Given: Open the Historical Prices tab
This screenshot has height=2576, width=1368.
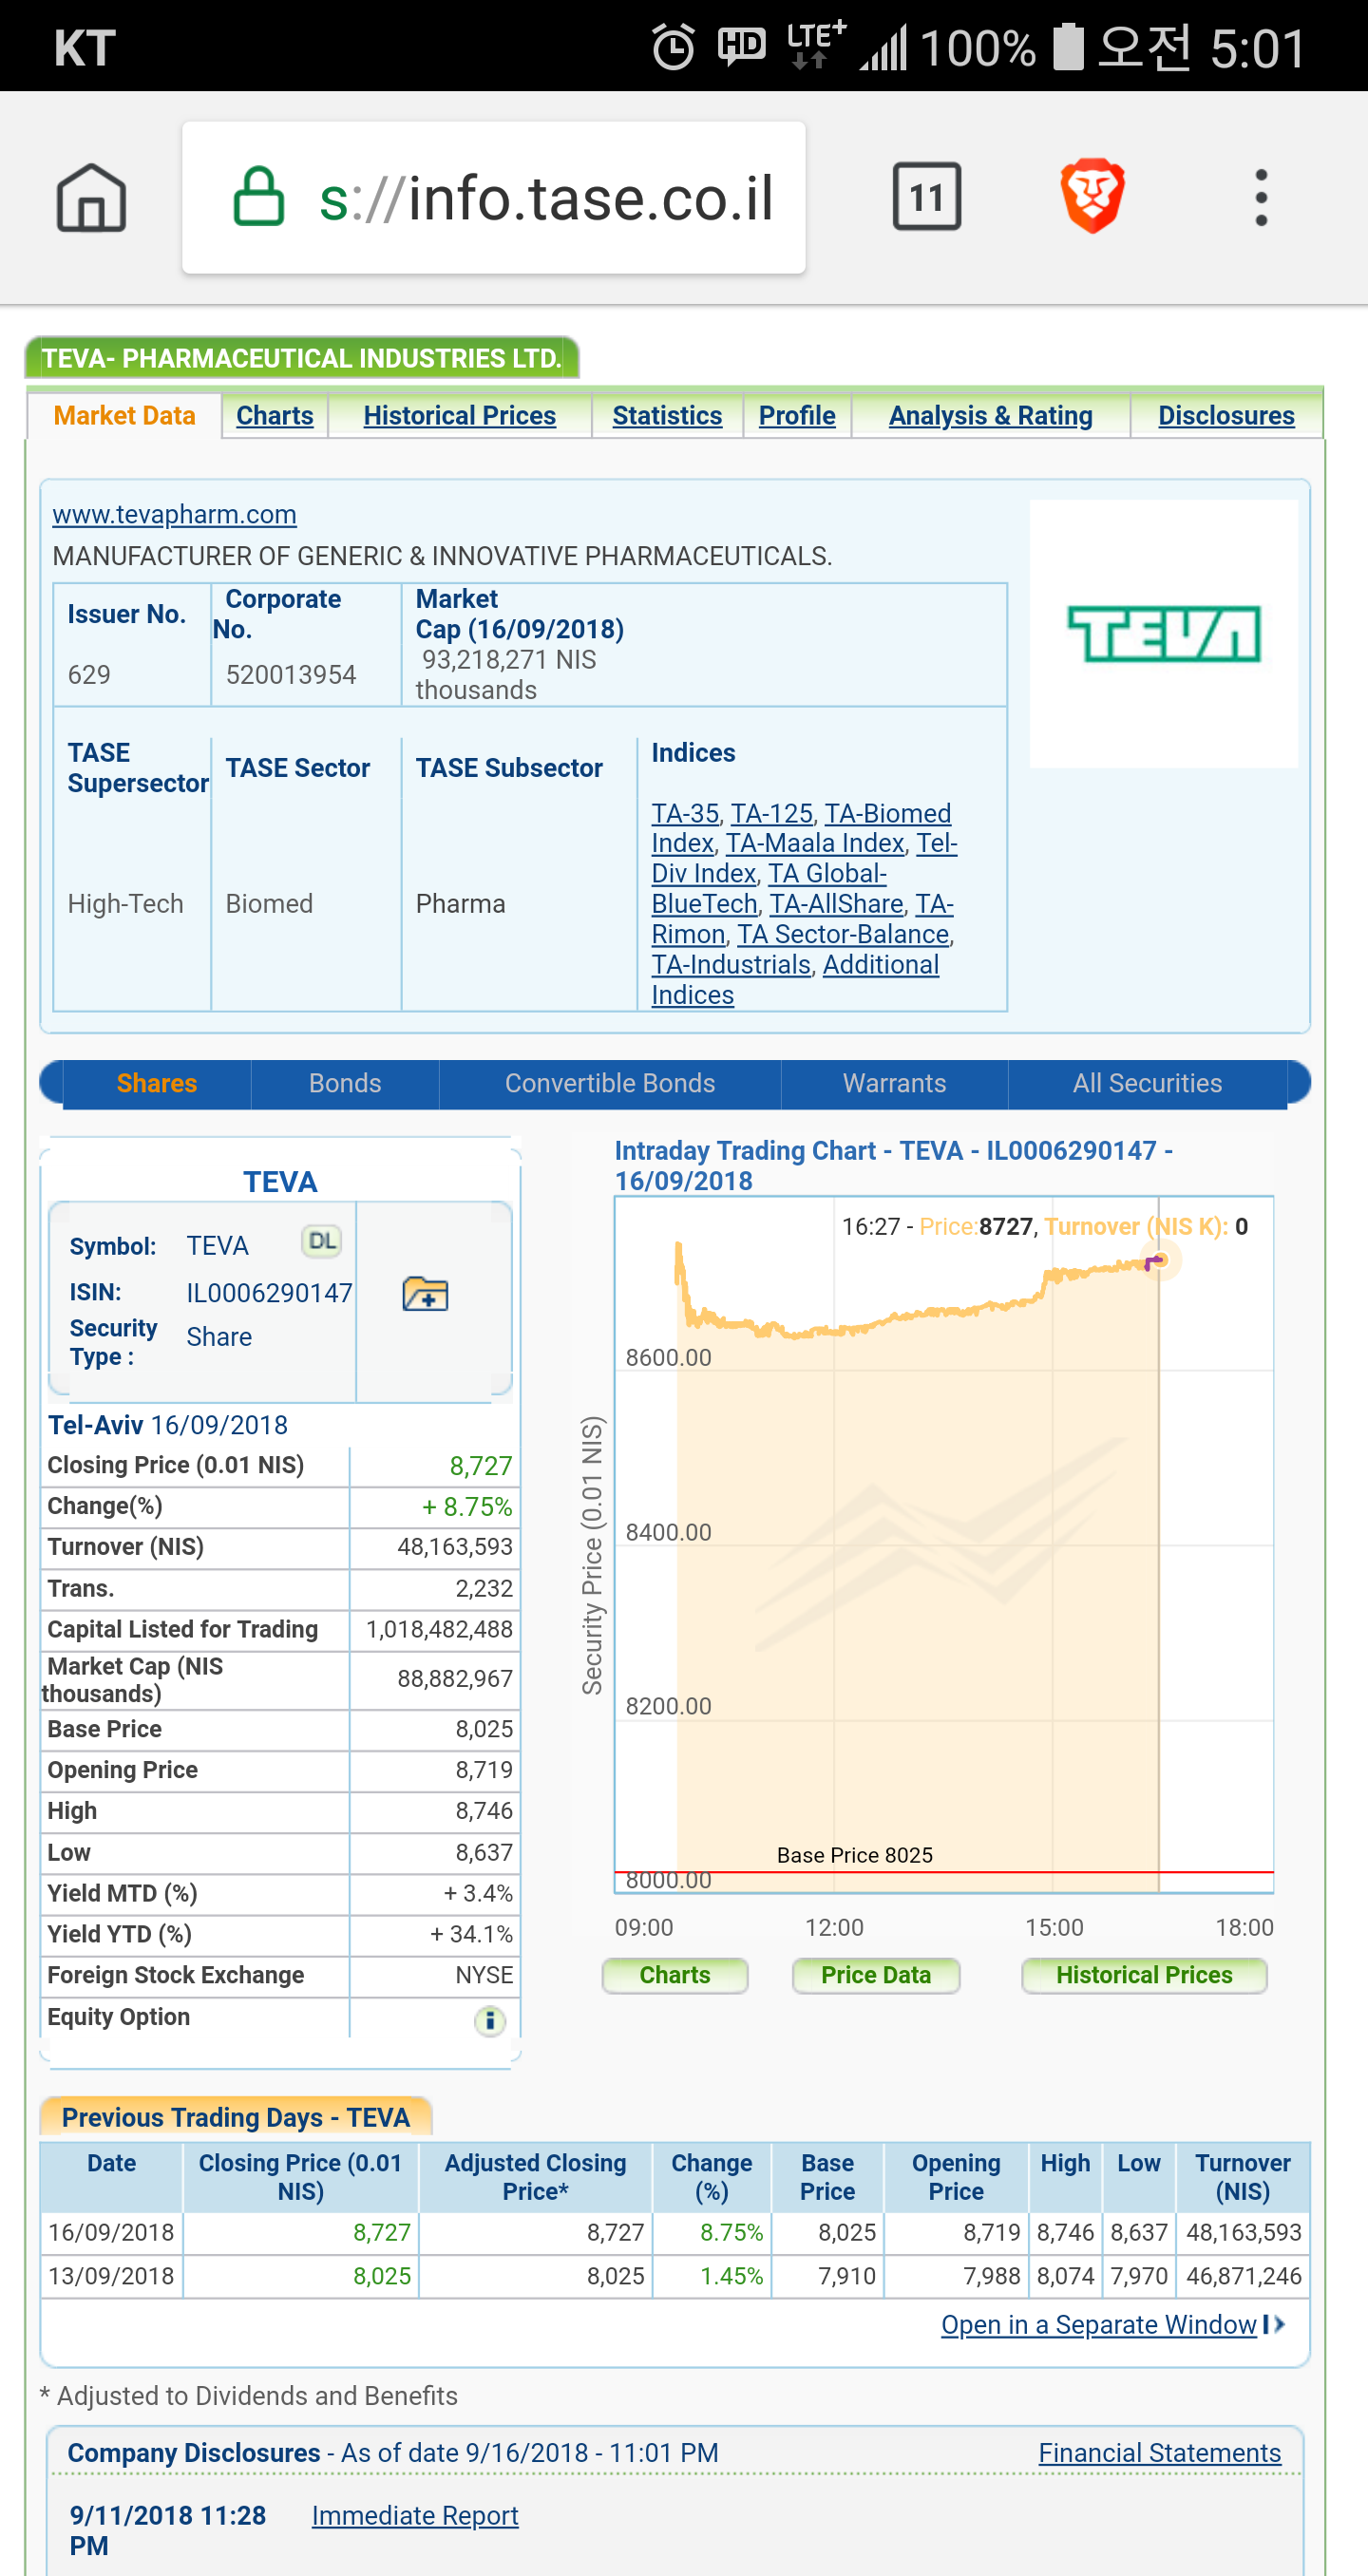Looking at the screenshot, I should (x=459, y=415).
